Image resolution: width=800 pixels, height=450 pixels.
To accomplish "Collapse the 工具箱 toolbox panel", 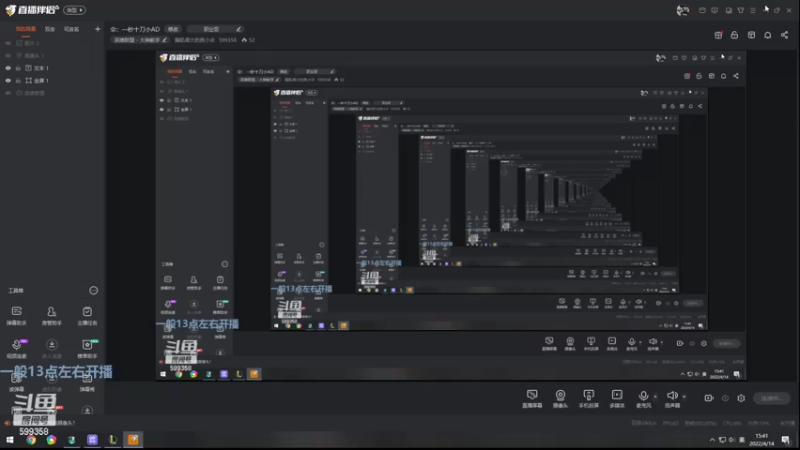I will [93, 290].
